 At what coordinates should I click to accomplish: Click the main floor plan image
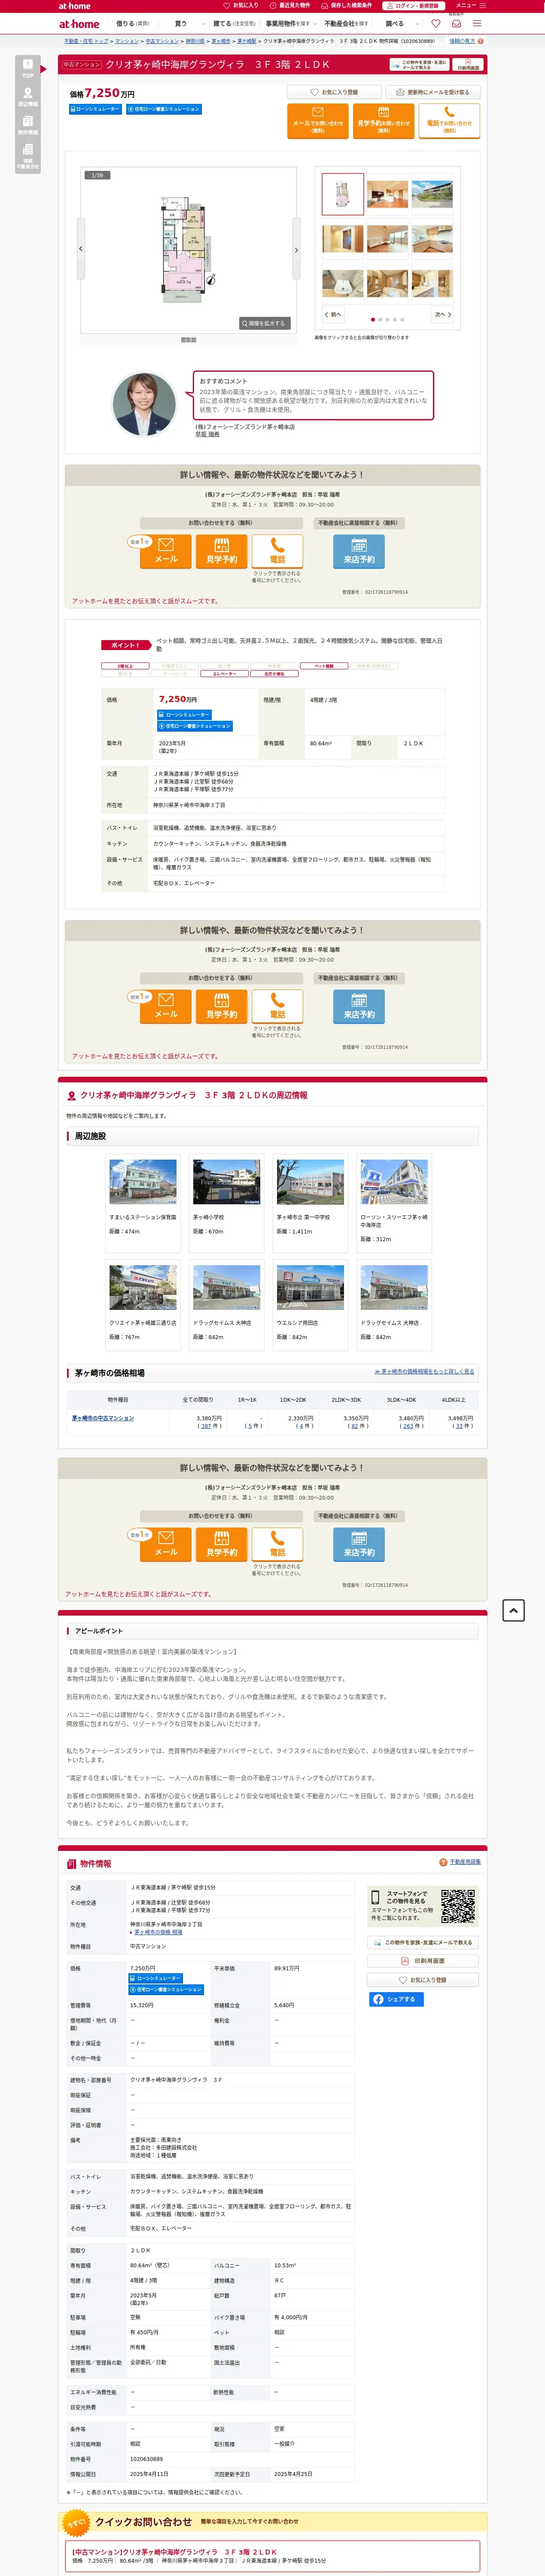[x=188, y=250]
